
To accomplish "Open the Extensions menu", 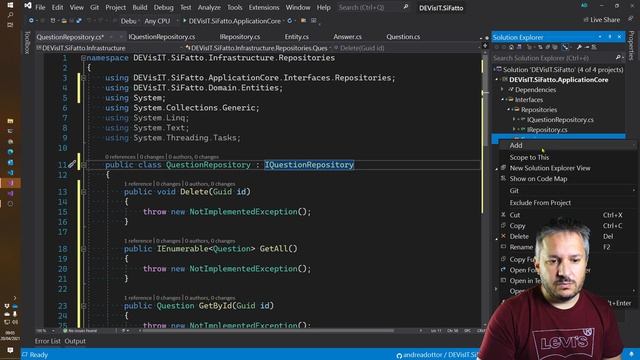I will 264,7.
